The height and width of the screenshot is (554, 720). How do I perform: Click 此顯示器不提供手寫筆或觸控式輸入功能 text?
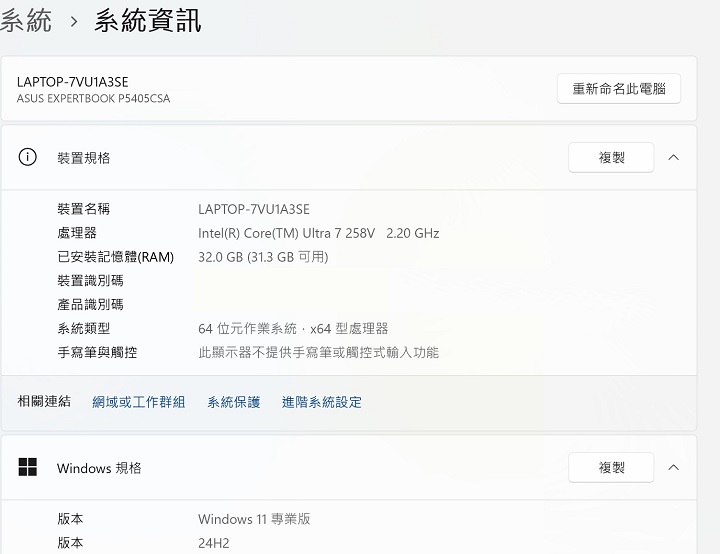(x=318, y=352)
